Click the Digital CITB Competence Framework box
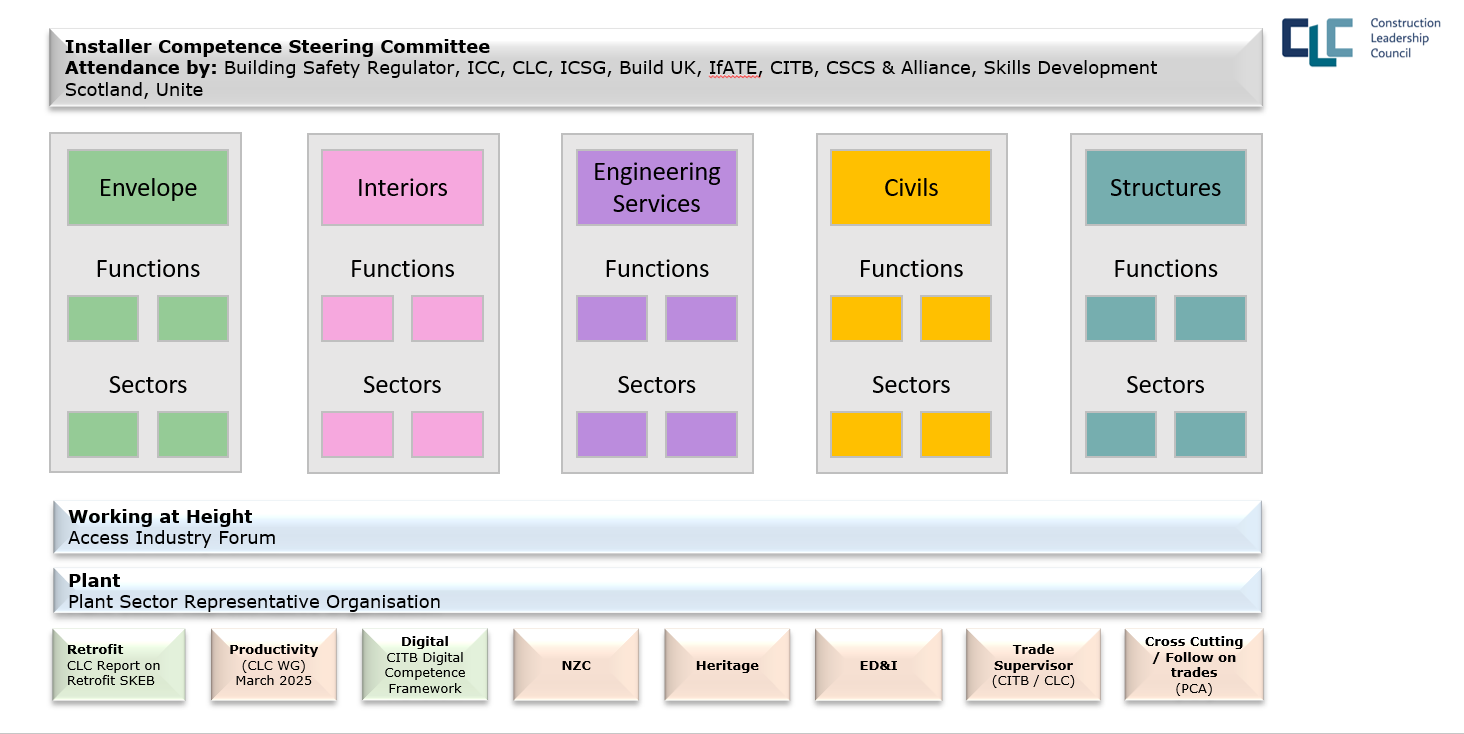 coord(425,665)
